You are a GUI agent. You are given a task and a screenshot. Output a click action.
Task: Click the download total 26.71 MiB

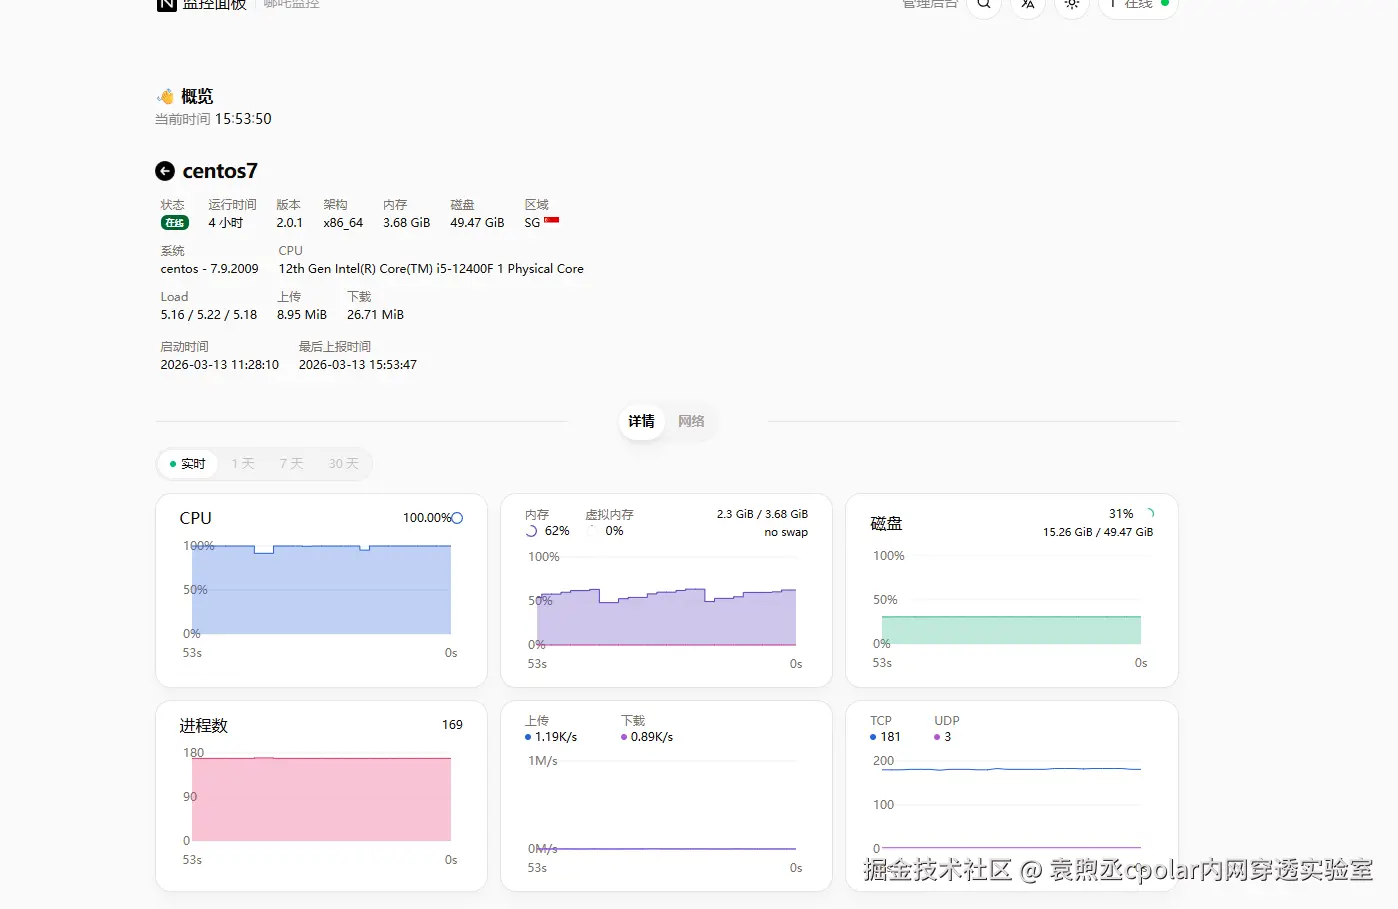tap(375, 315)
